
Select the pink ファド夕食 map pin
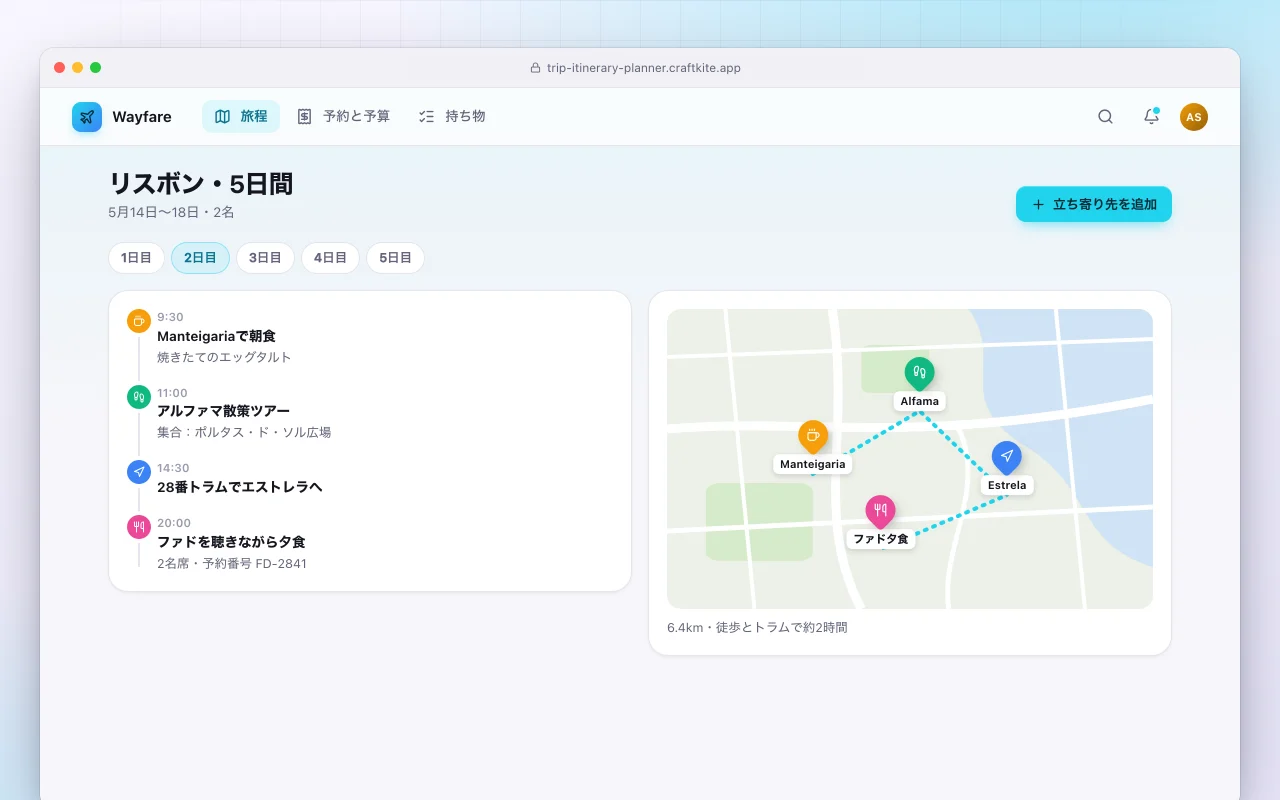pyautogui.click(x=880, y=512)
